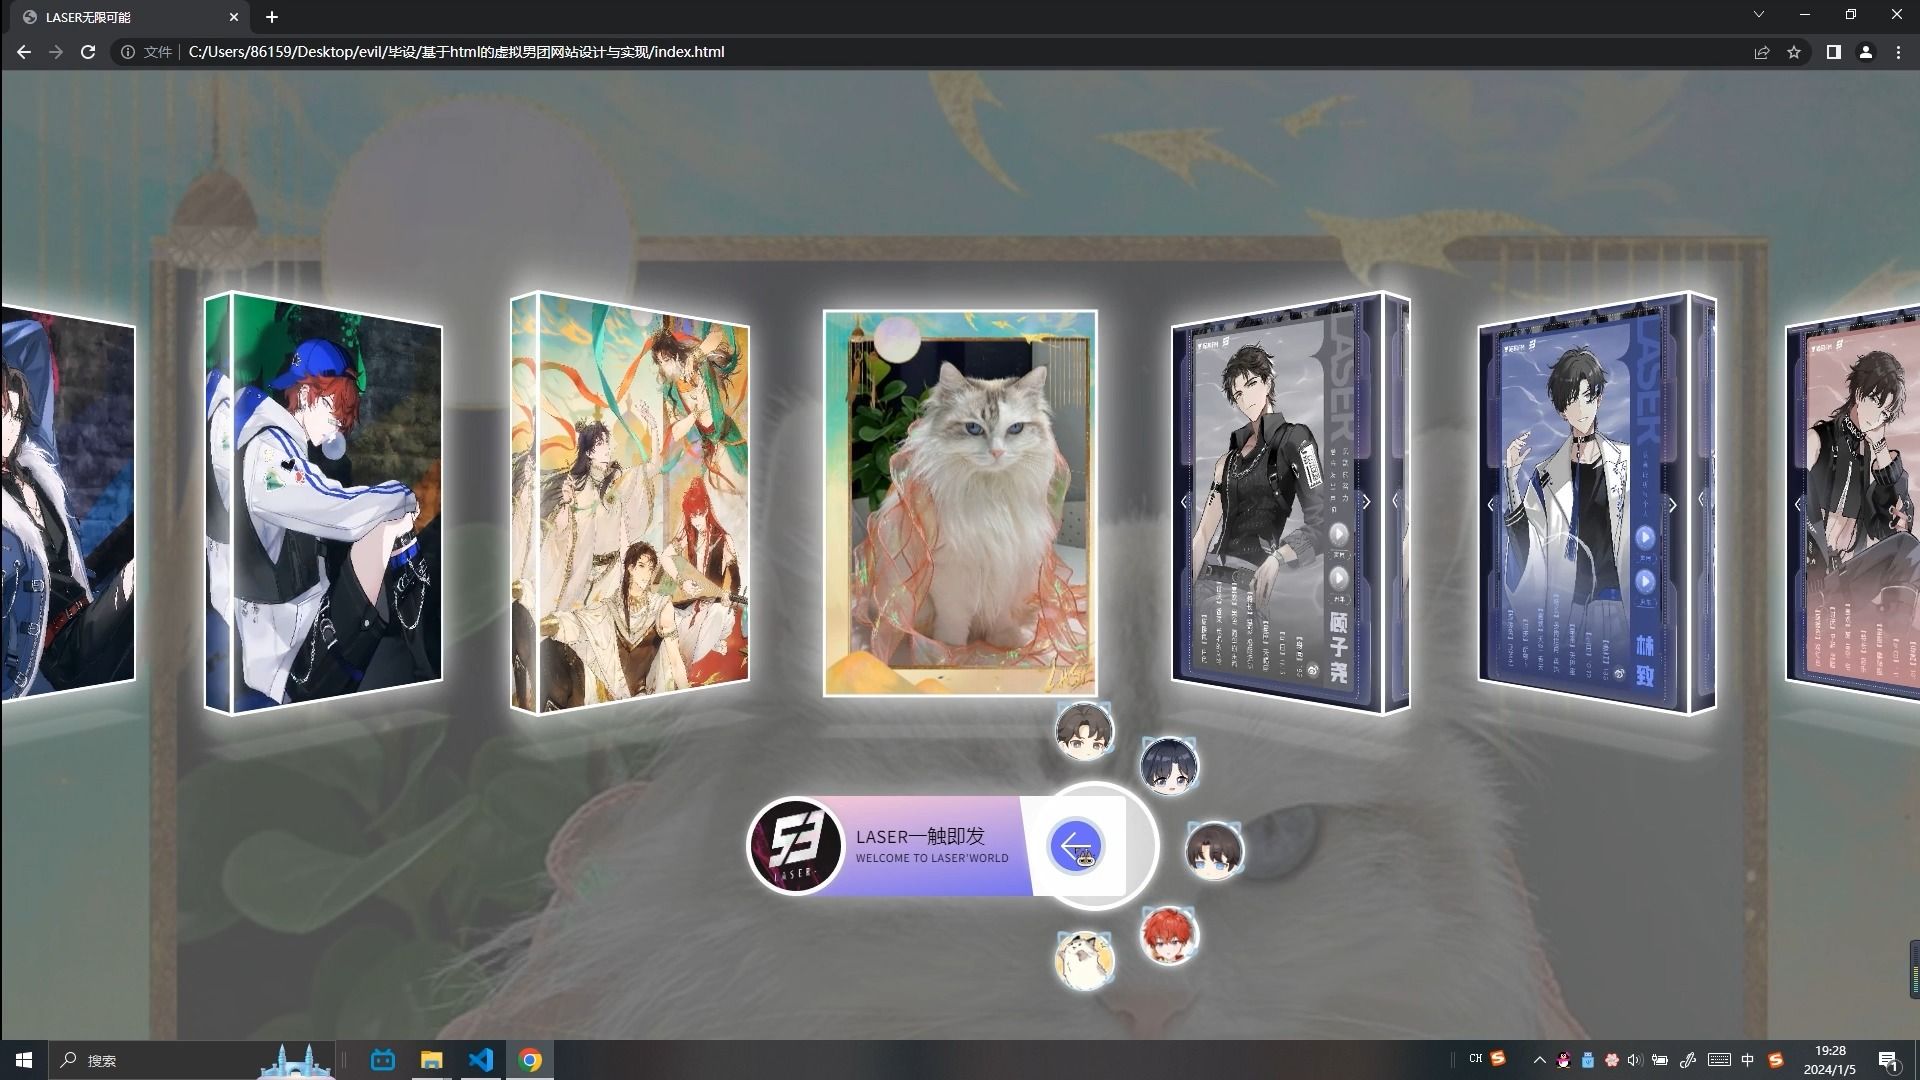
Task: Click next arrow on the 顾子尧 card
Action: [1366, 502]
